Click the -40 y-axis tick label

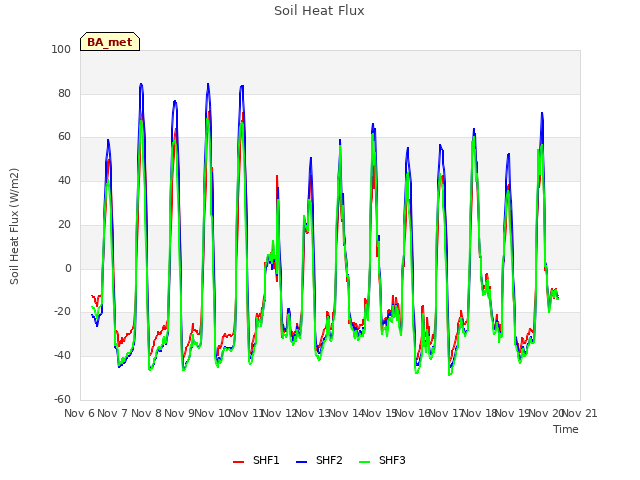tap(63, 356)
